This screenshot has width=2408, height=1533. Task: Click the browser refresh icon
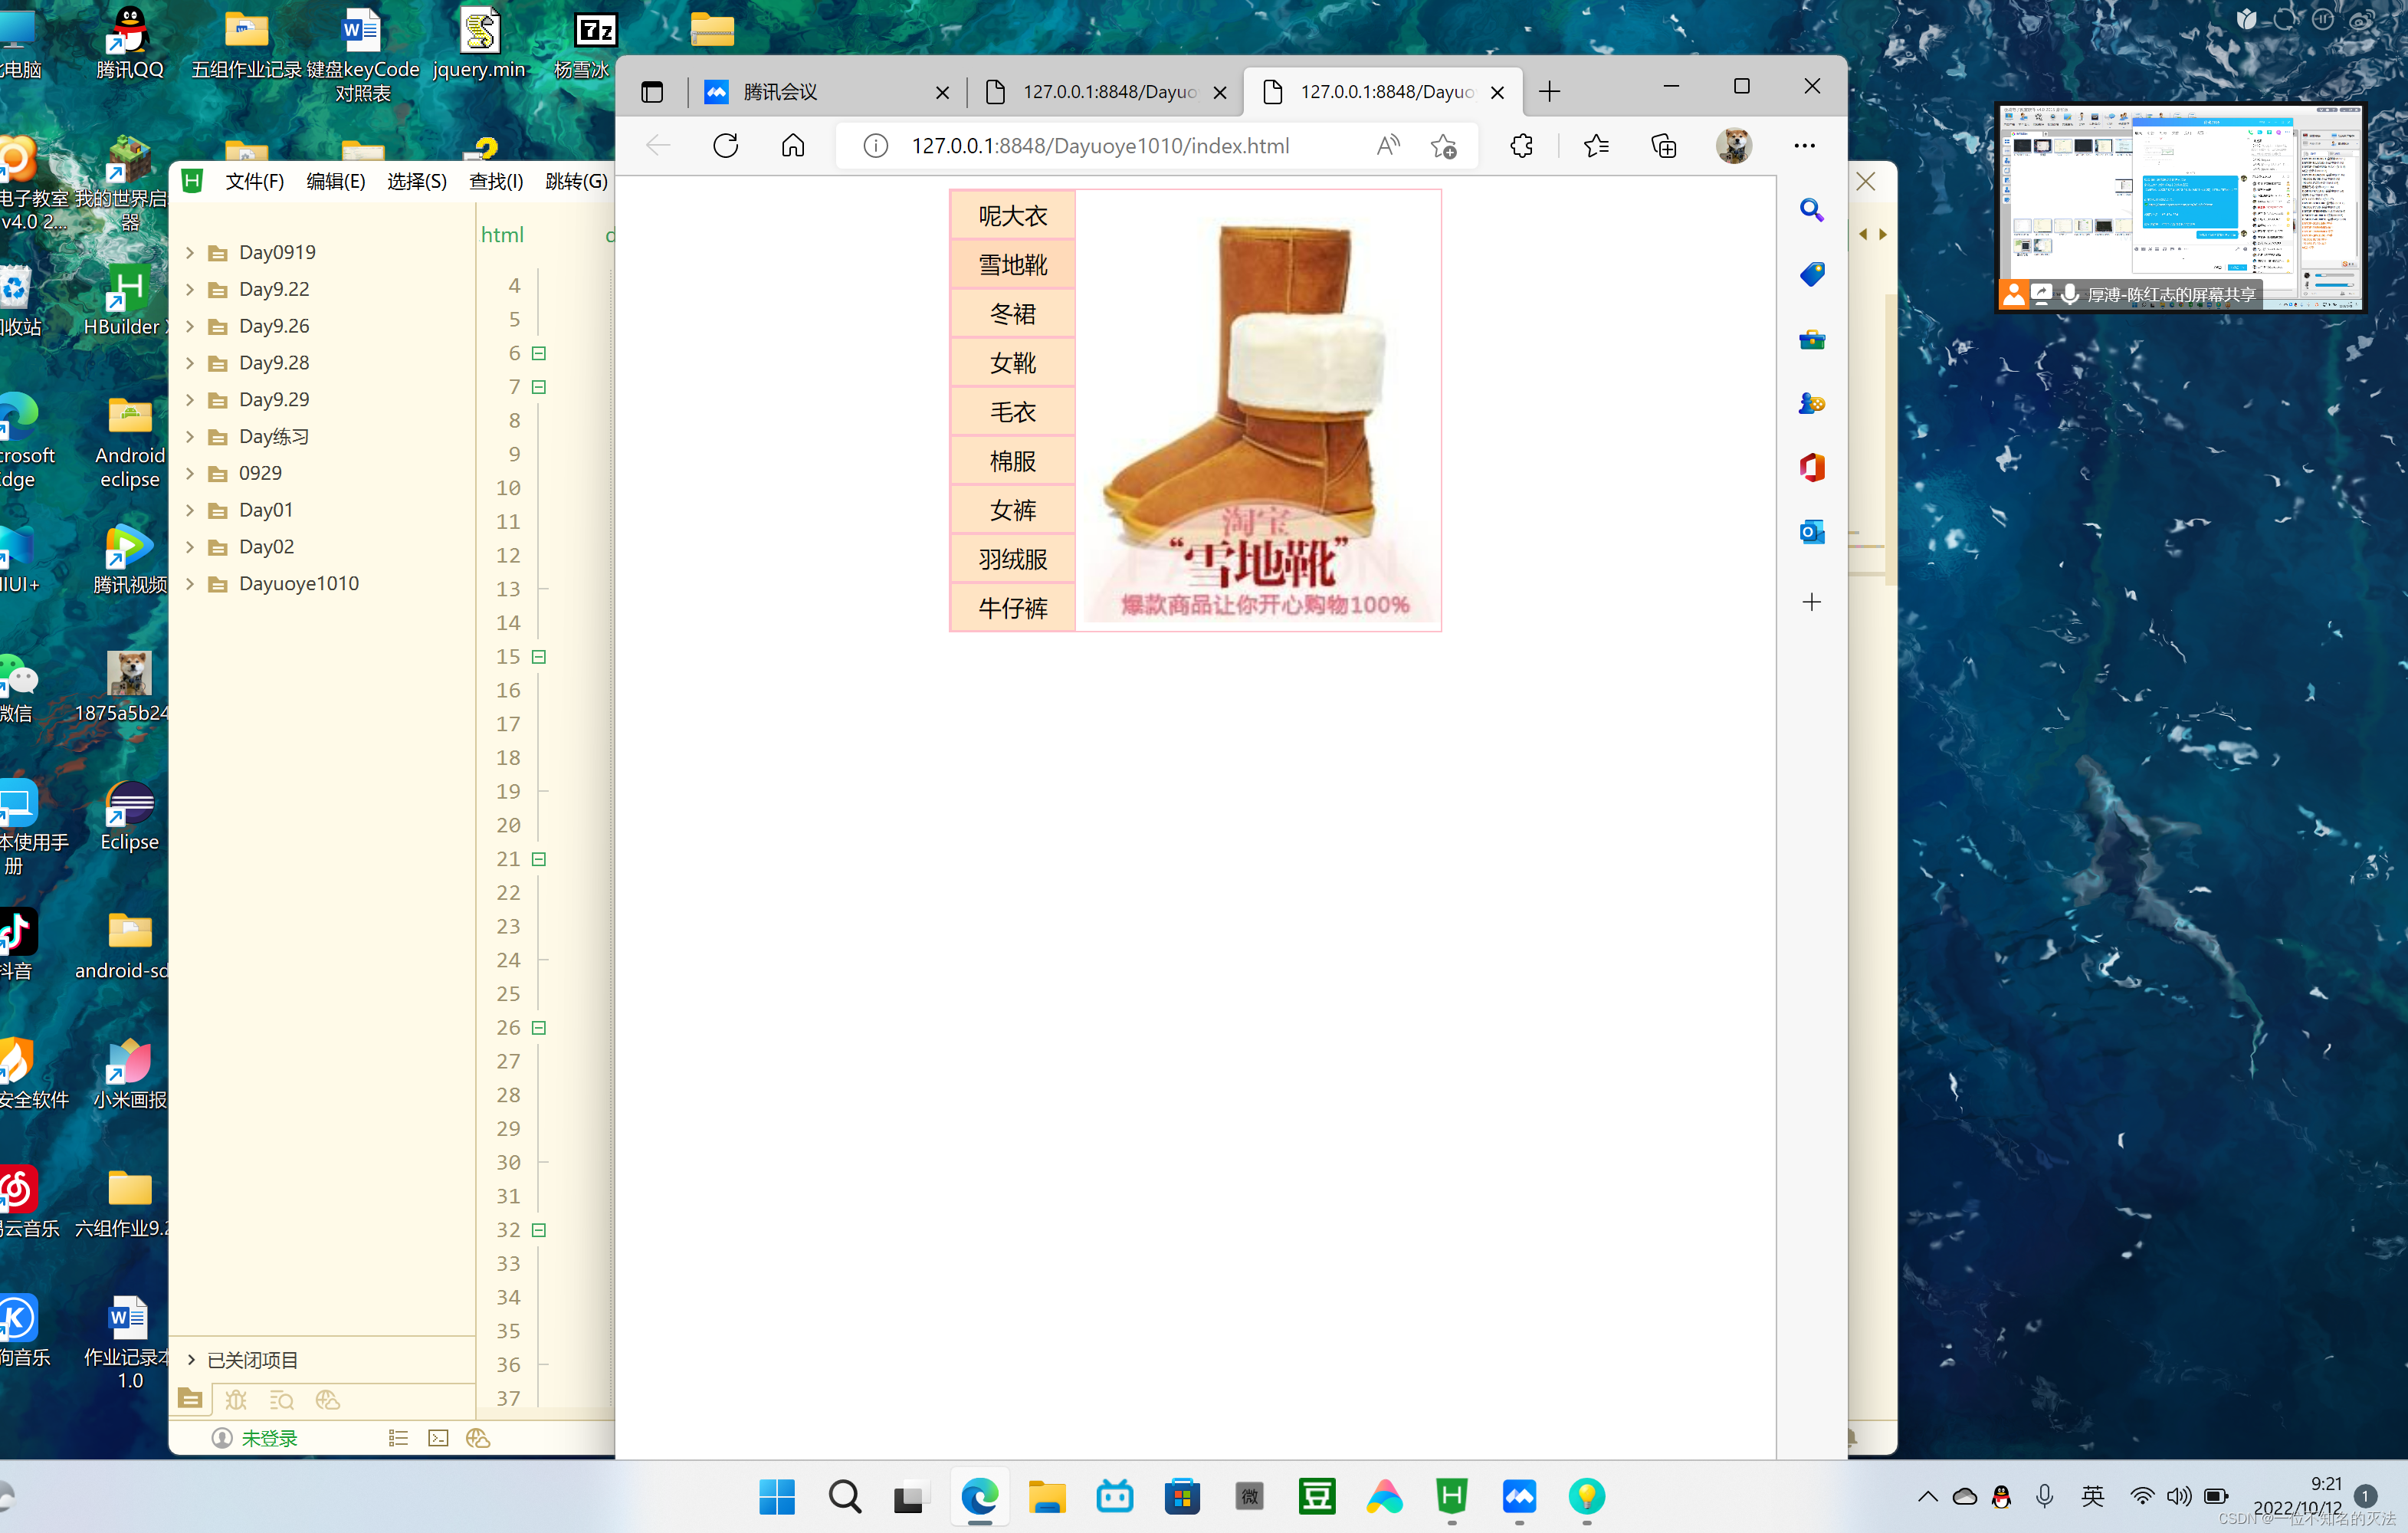(x=725, y=146)
